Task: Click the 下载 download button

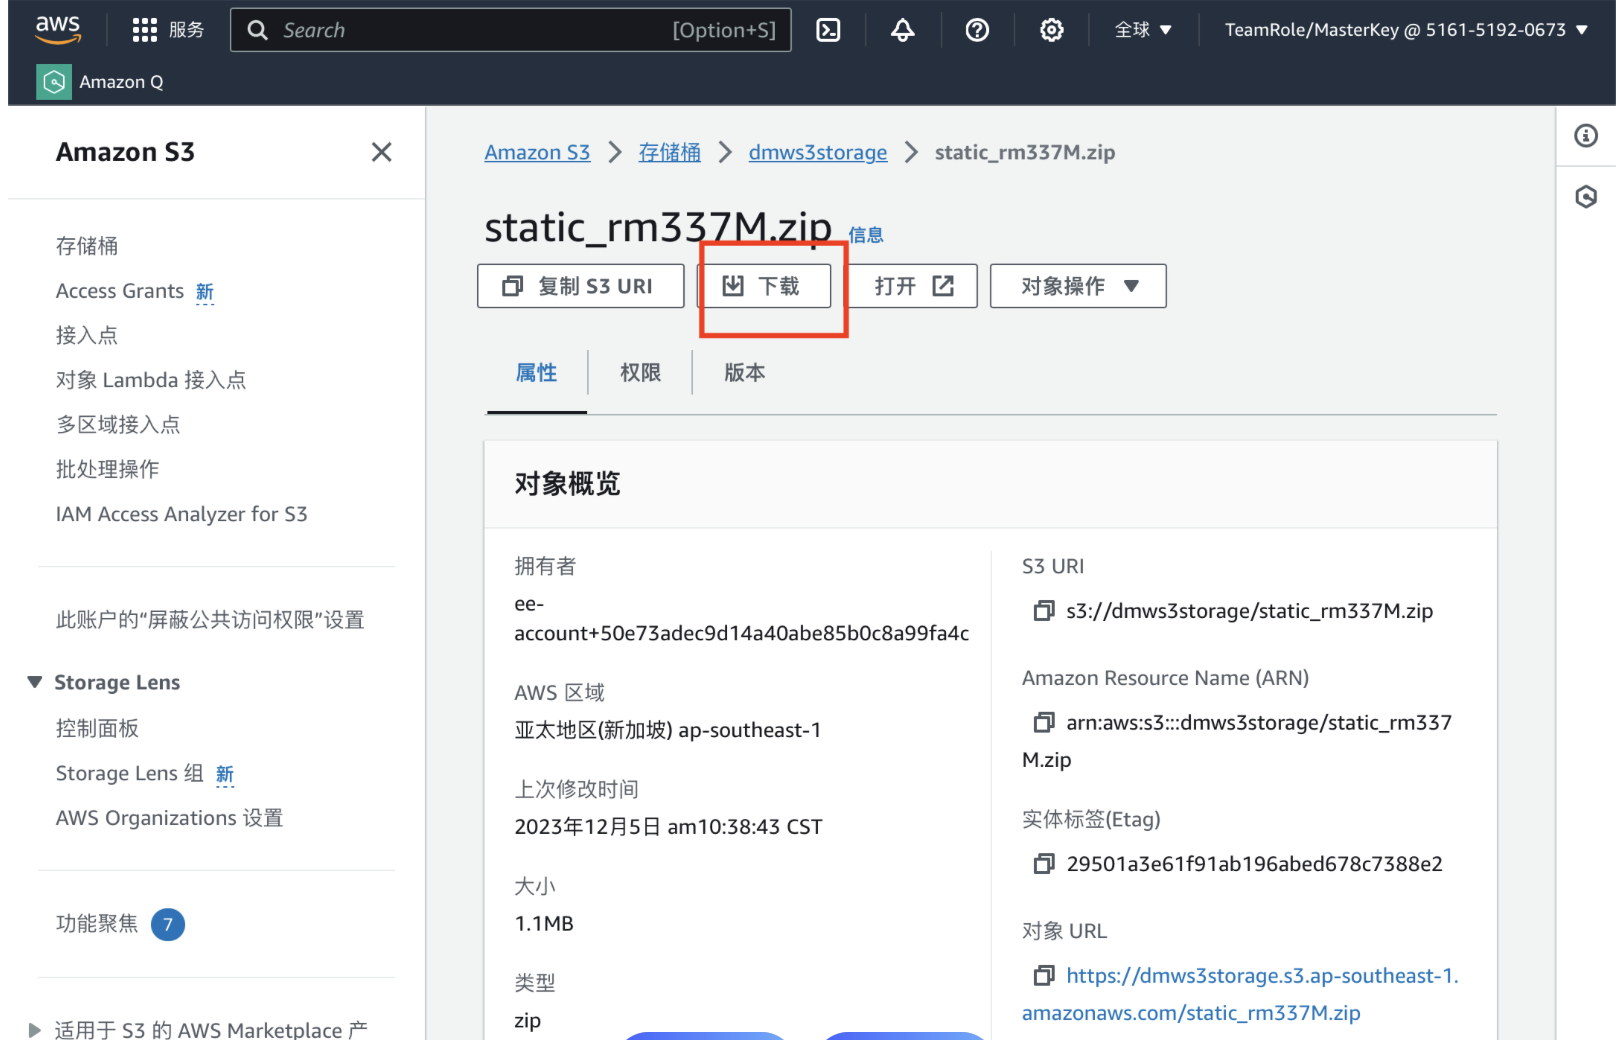Action: pos(764,286)
